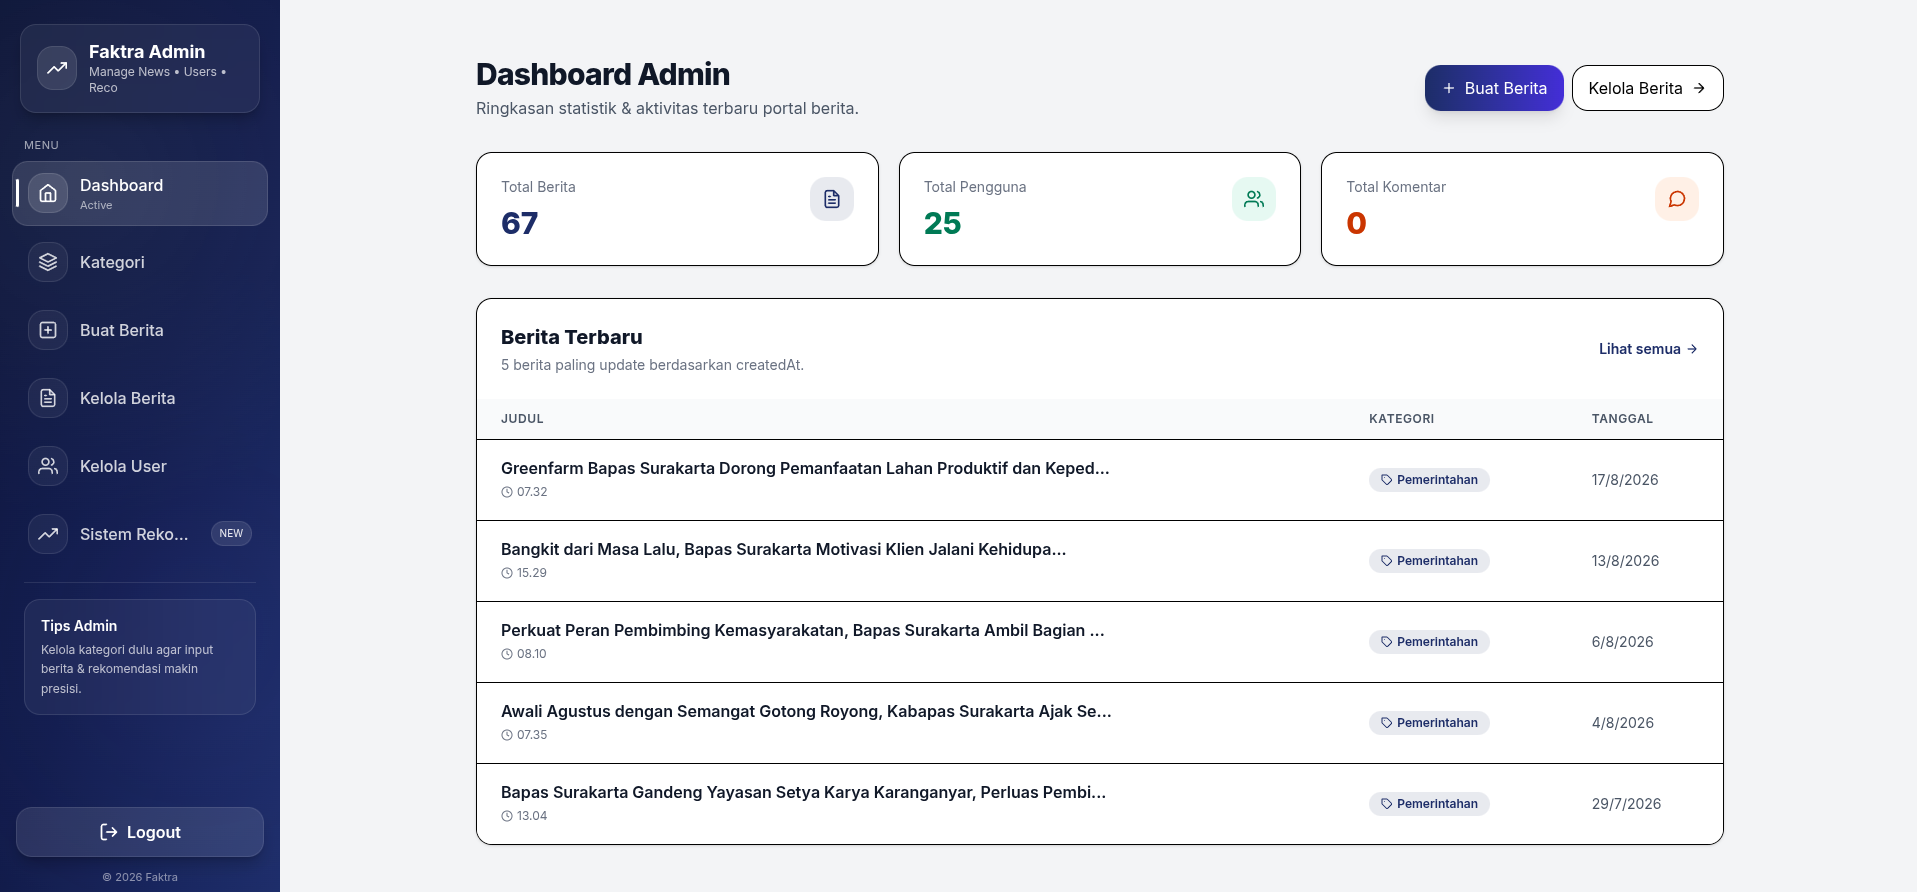Go to Kategori in the sidebar
The image size is (1917, 892).
click(x=140, y=262)
